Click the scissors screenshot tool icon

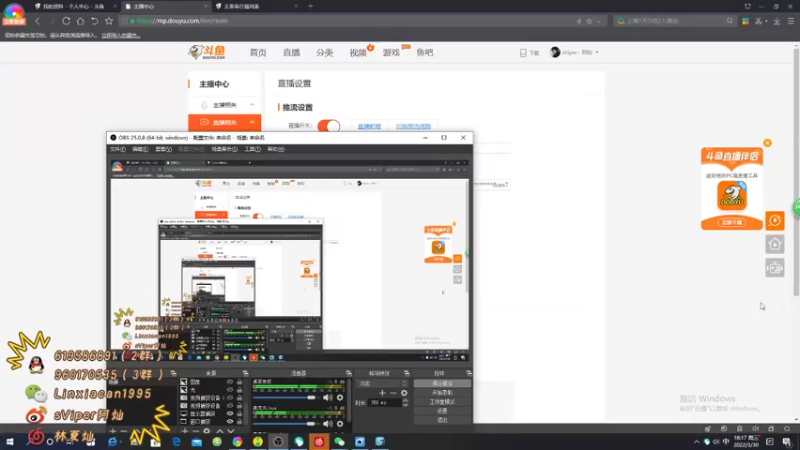759,21
